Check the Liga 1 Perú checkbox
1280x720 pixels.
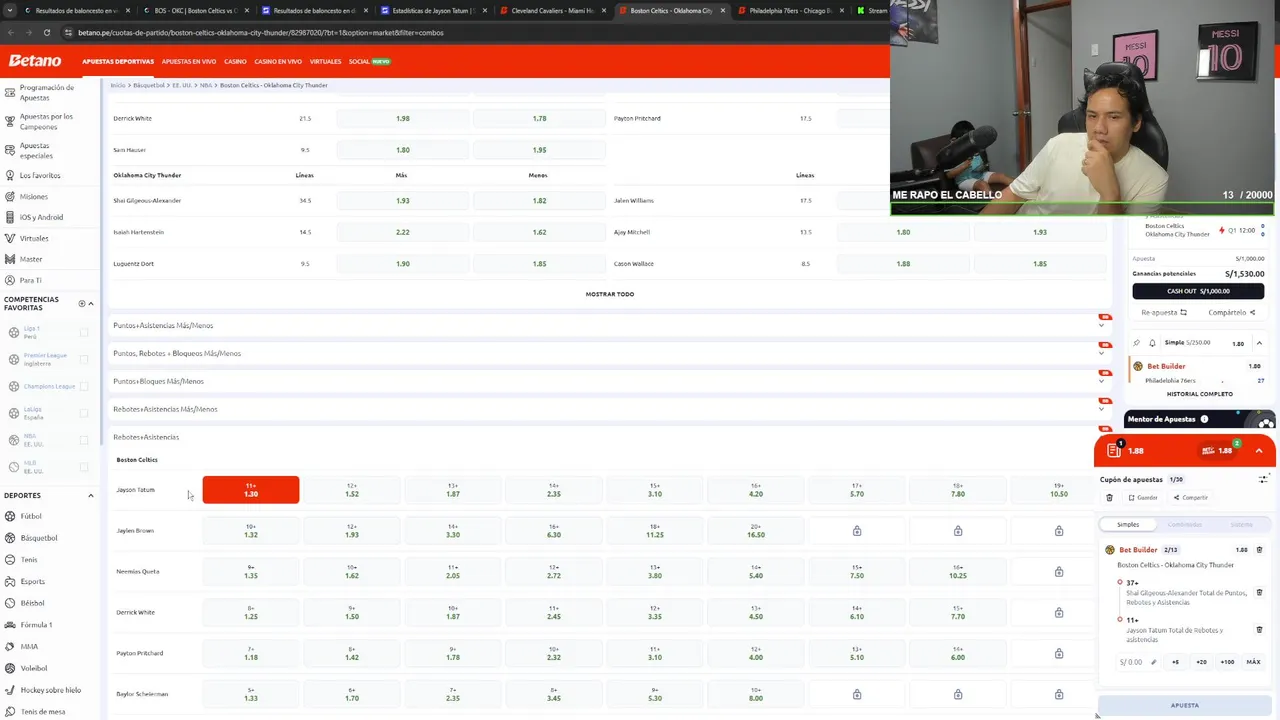(x=84, y=332)
